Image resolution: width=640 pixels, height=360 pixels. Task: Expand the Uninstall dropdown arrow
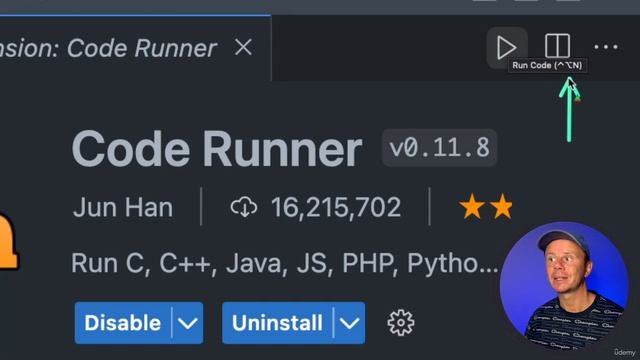(x=349, y=323)
